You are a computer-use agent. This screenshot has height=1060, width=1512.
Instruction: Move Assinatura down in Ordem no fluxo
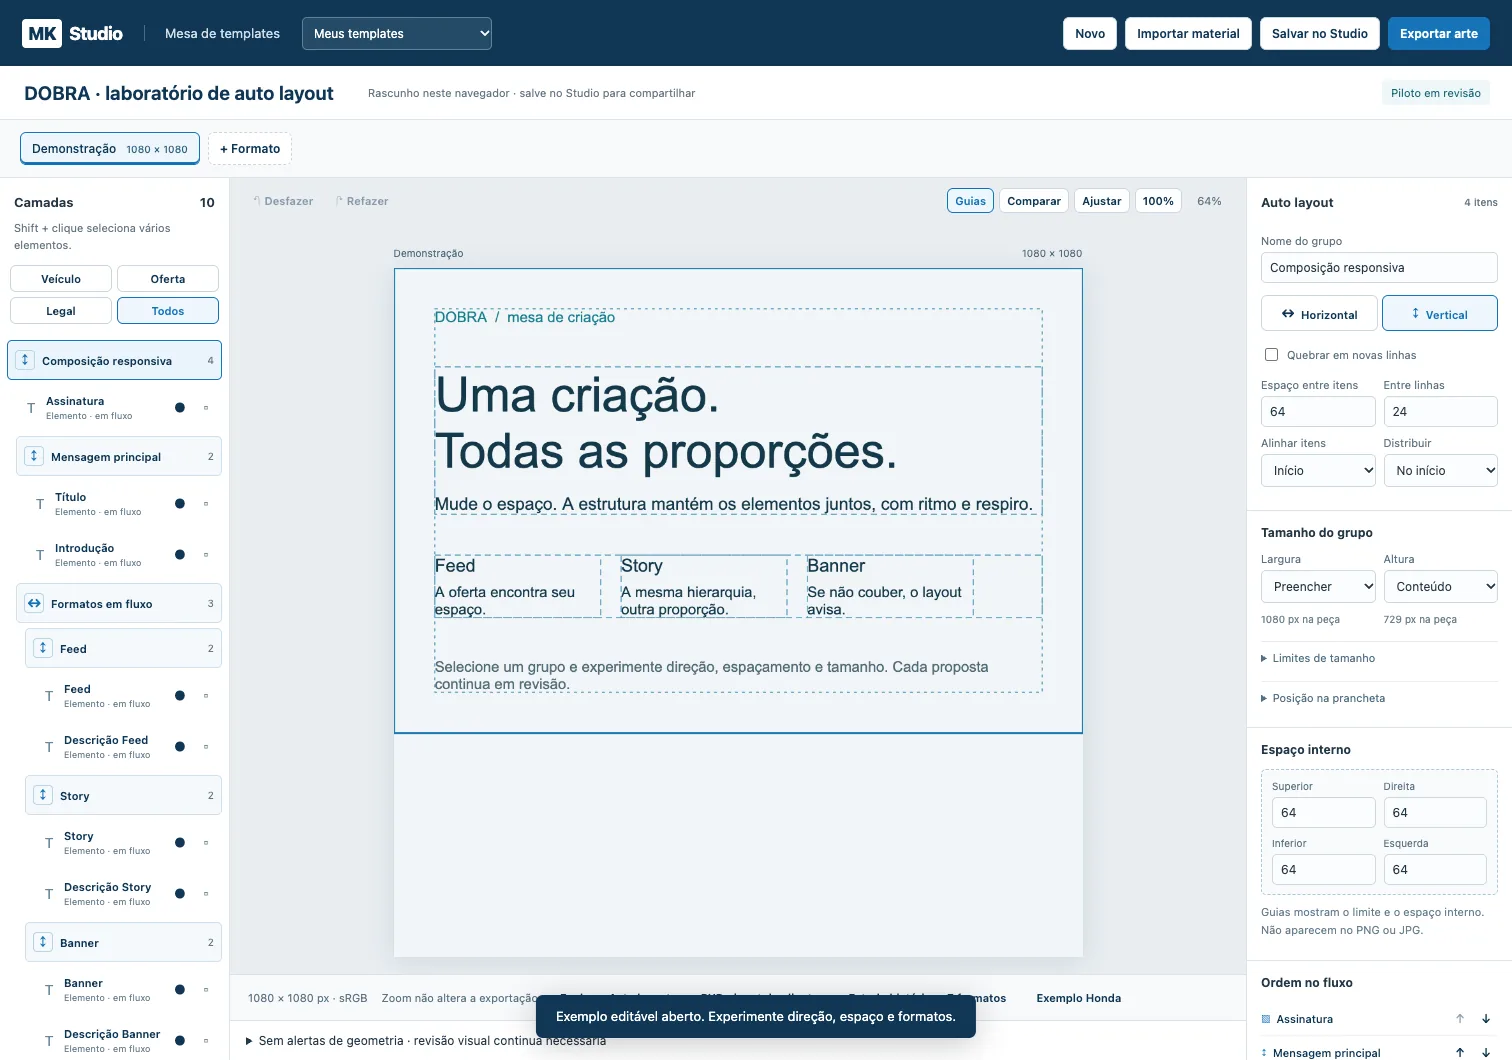coord(1486,1019)
